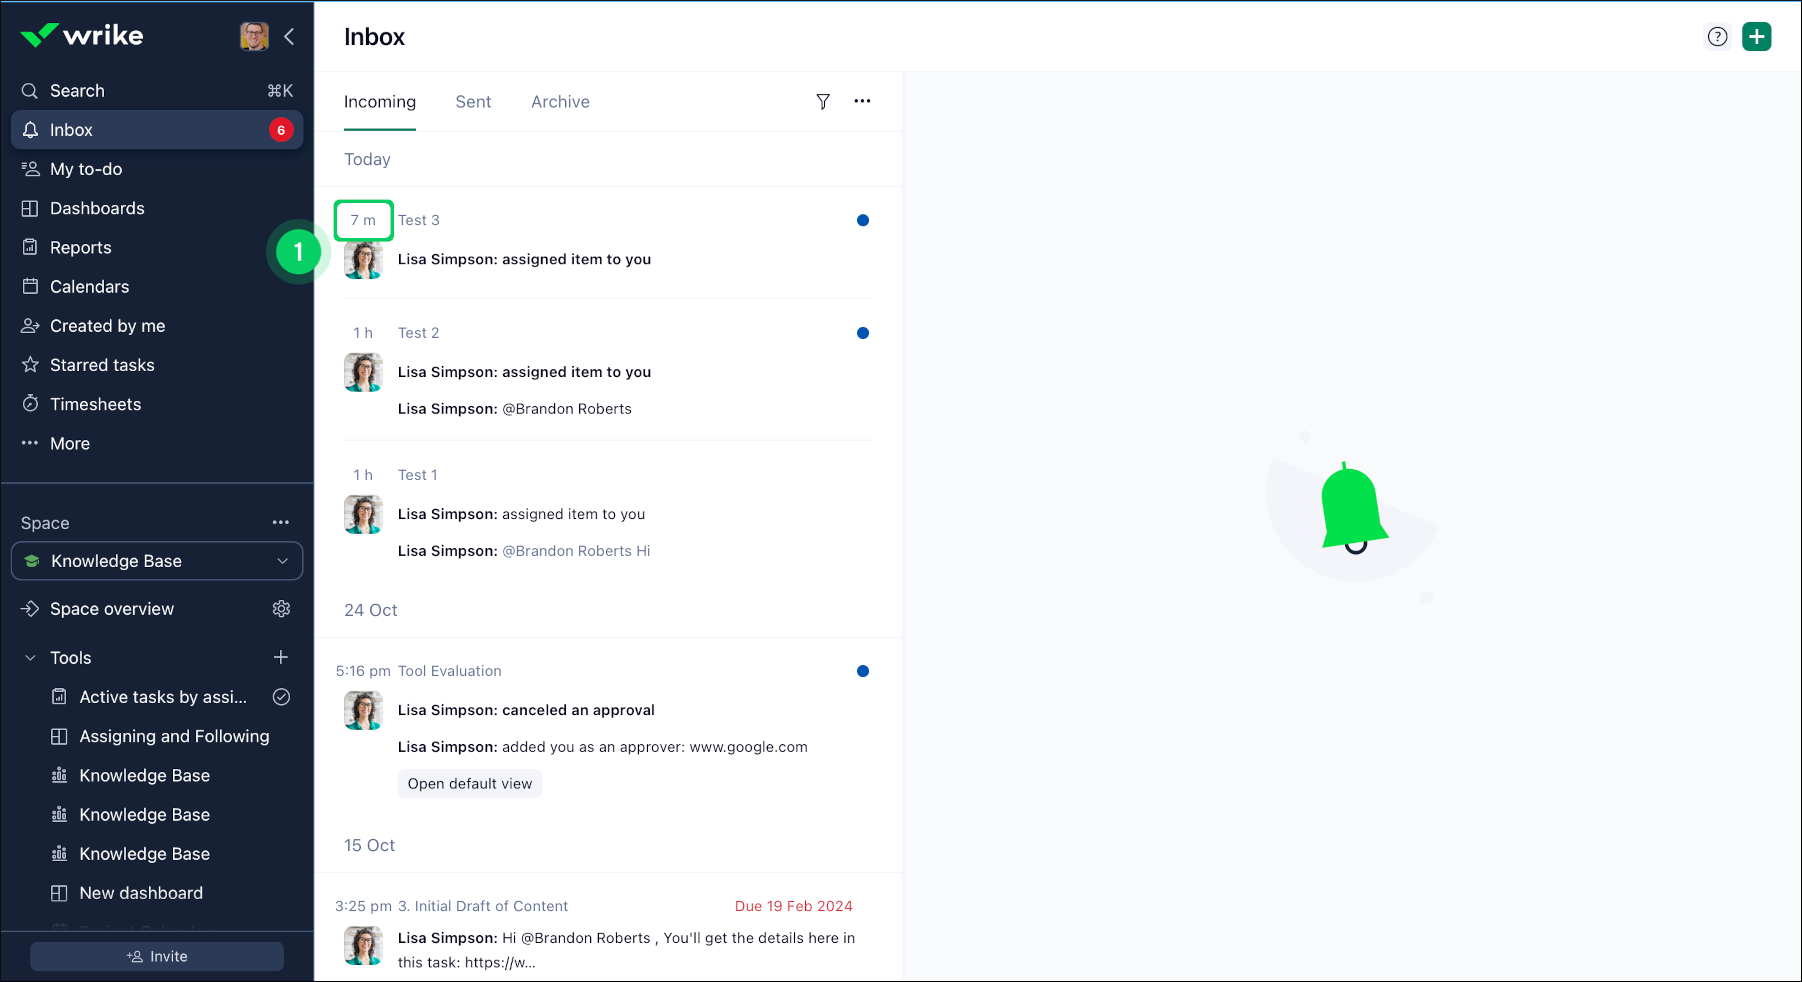
Task: Click the Open default view button
Action: tap(469, 783)
